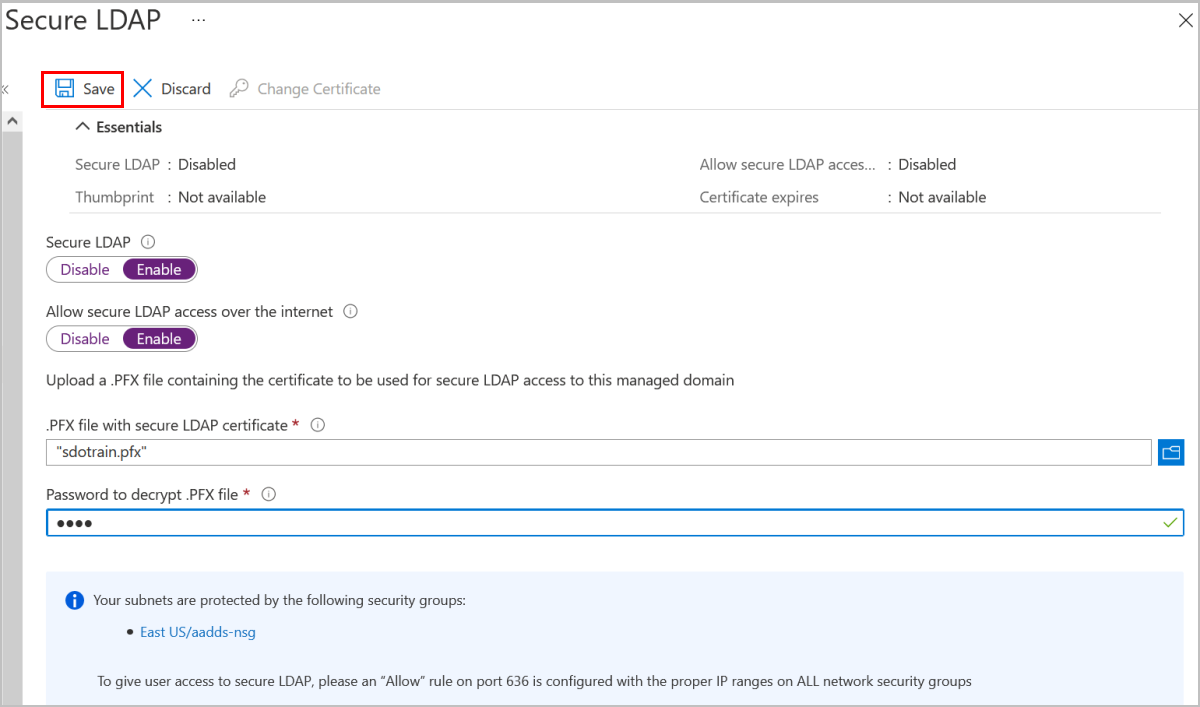Viewport: 1200px width, 707px height.
Task: Click the Secure LDAP 'Disabled' essentials value
Action: coord(207,164)
